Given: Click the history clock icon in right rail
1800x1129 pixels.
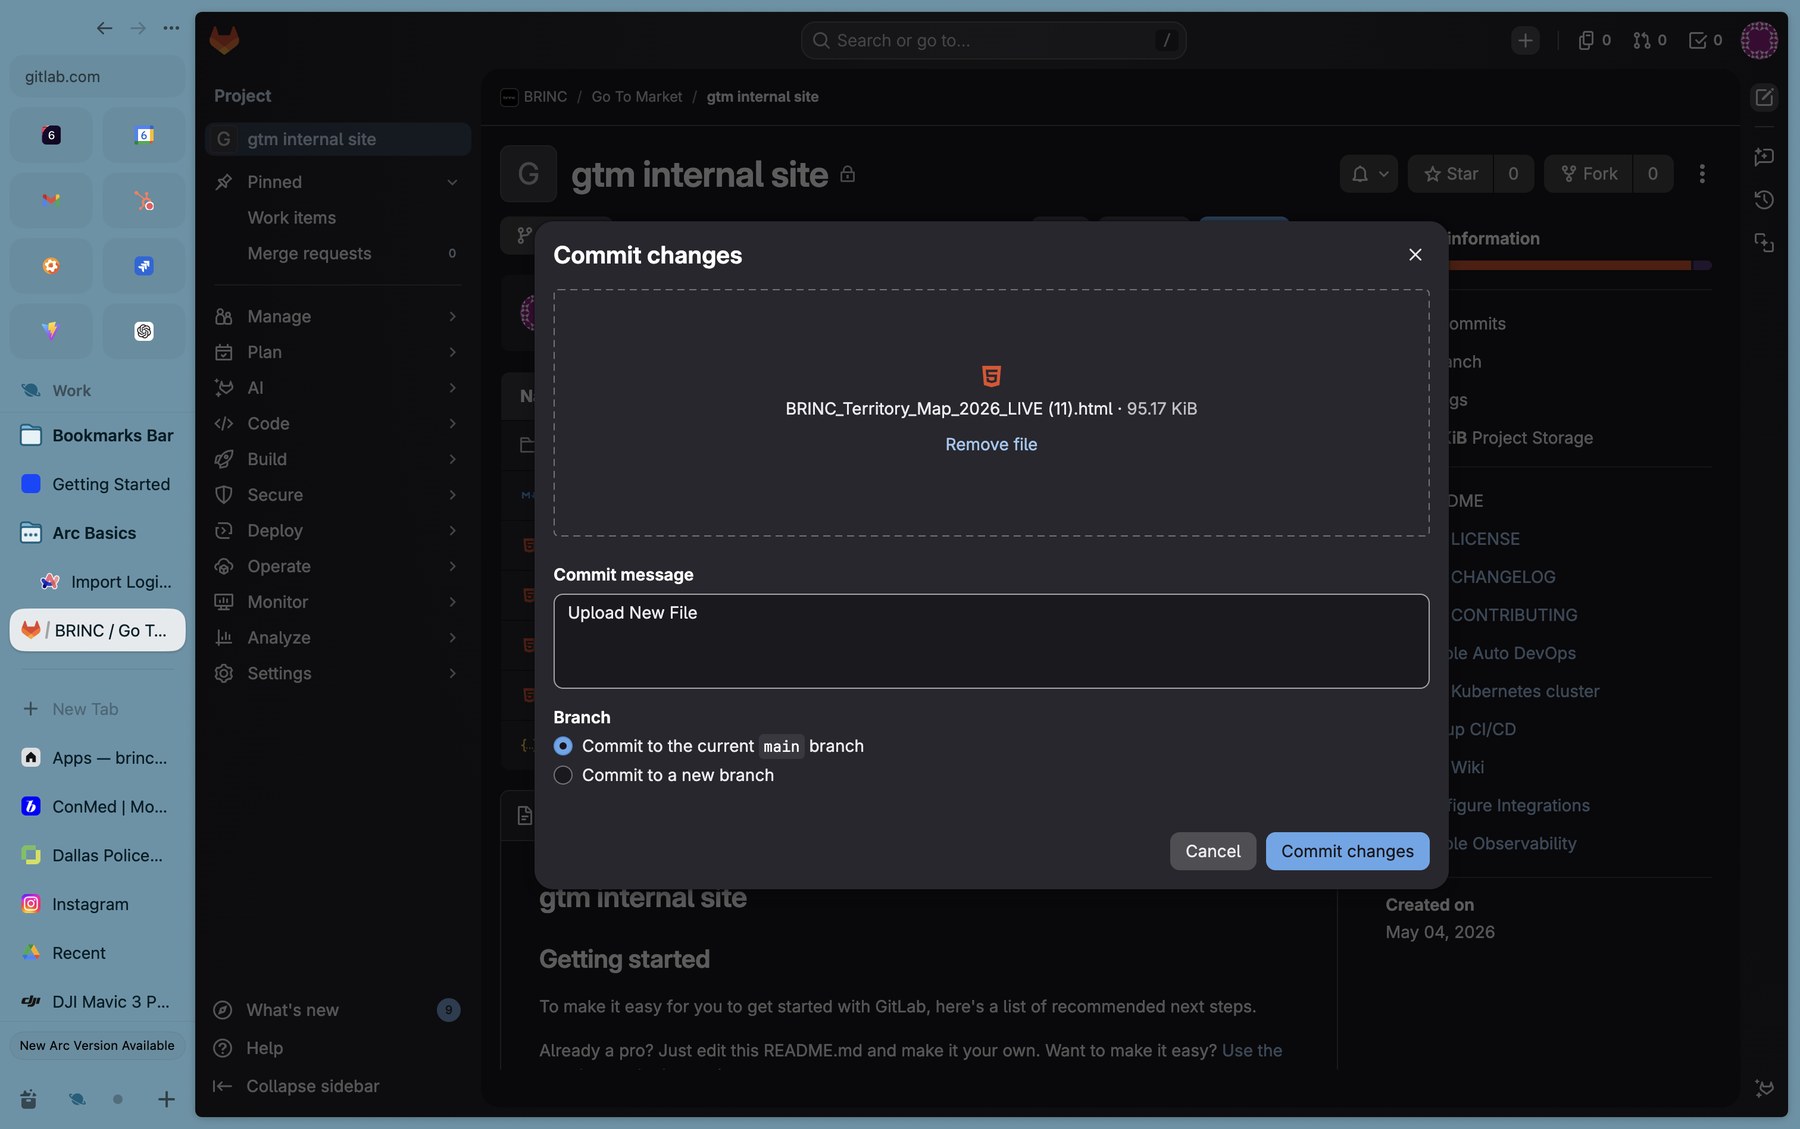Looking at the screenshot, I should (1764, 200).
